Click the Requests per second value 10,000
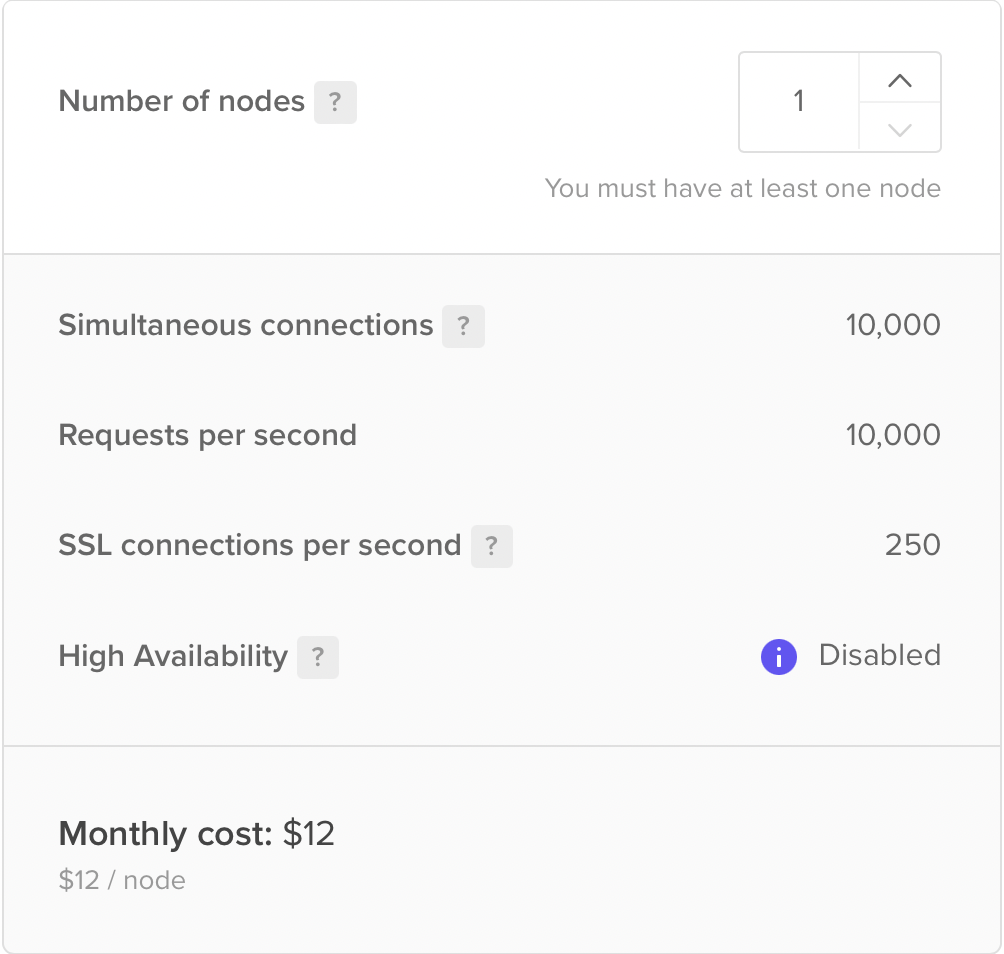This screenshot has width=1004, height=954. click(892, 436)
